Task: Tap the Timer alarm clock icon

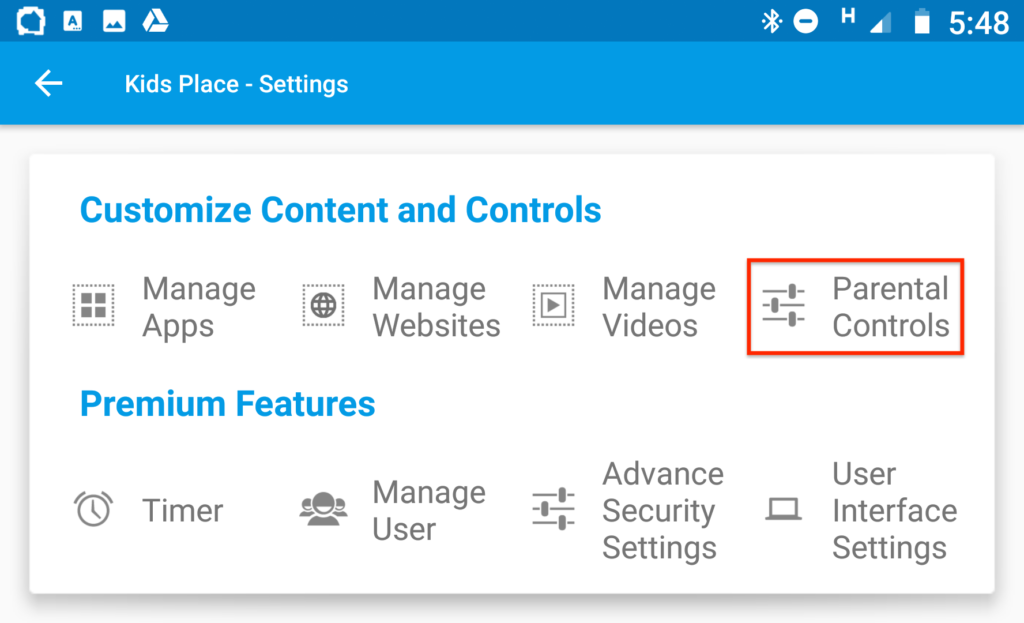Action: (x=93, y=509)
